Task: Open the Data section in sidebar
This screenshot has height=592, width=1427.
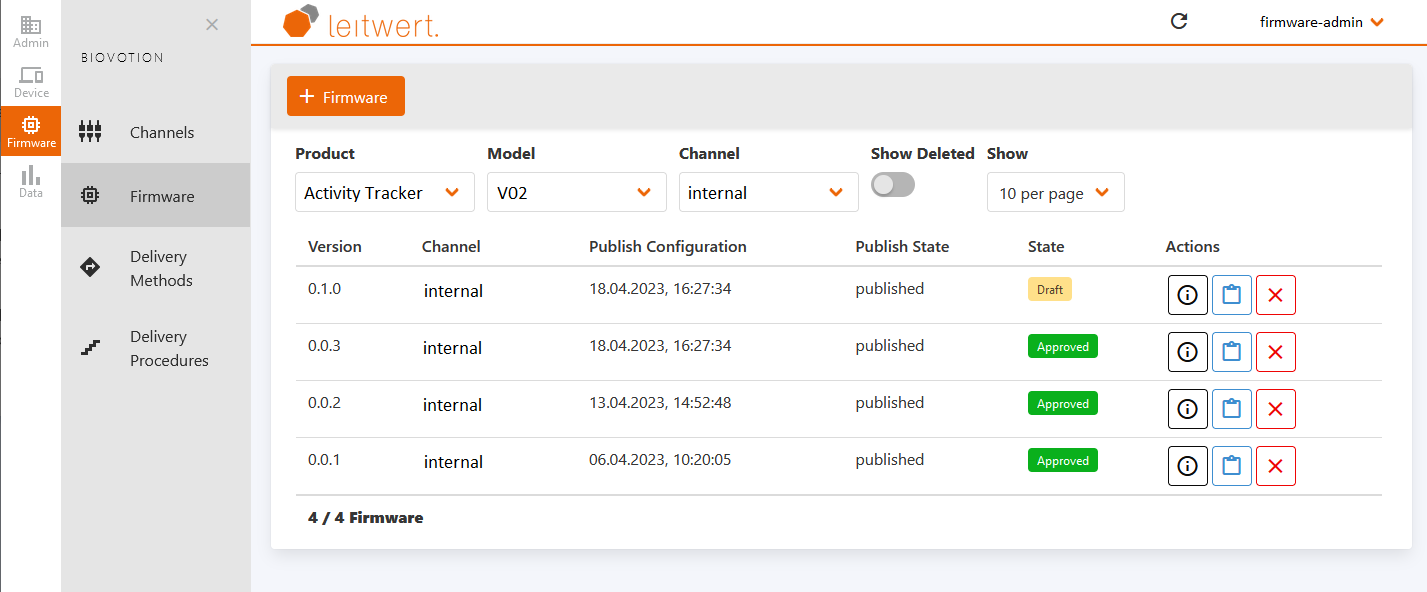Action: (30, 182)
